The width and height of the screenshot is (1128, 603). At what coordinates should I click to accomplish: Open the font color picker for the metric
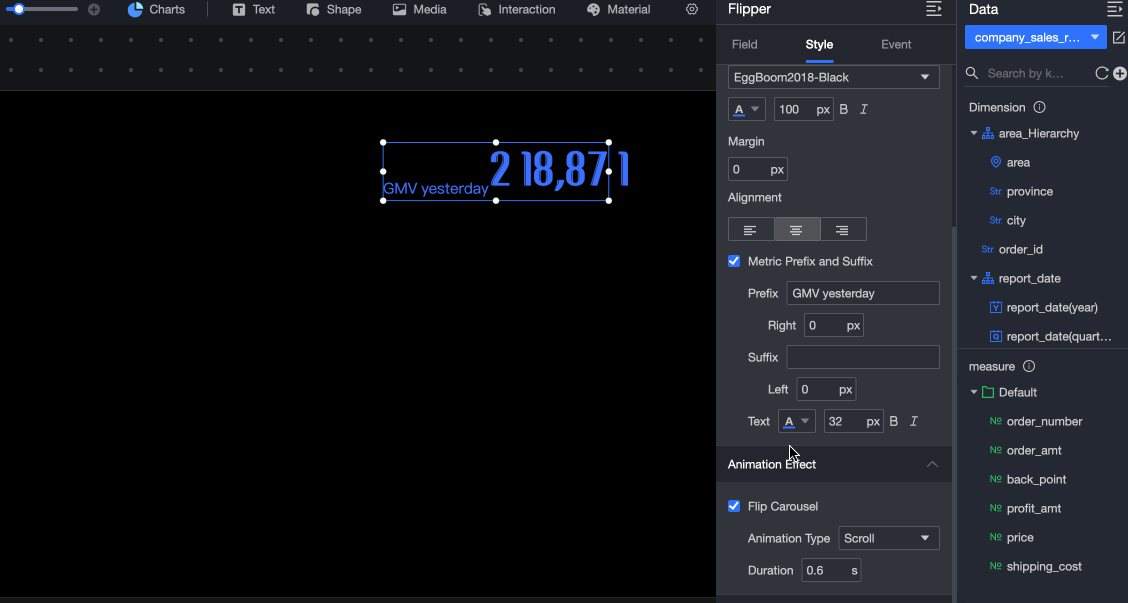[x=747, y=109]
